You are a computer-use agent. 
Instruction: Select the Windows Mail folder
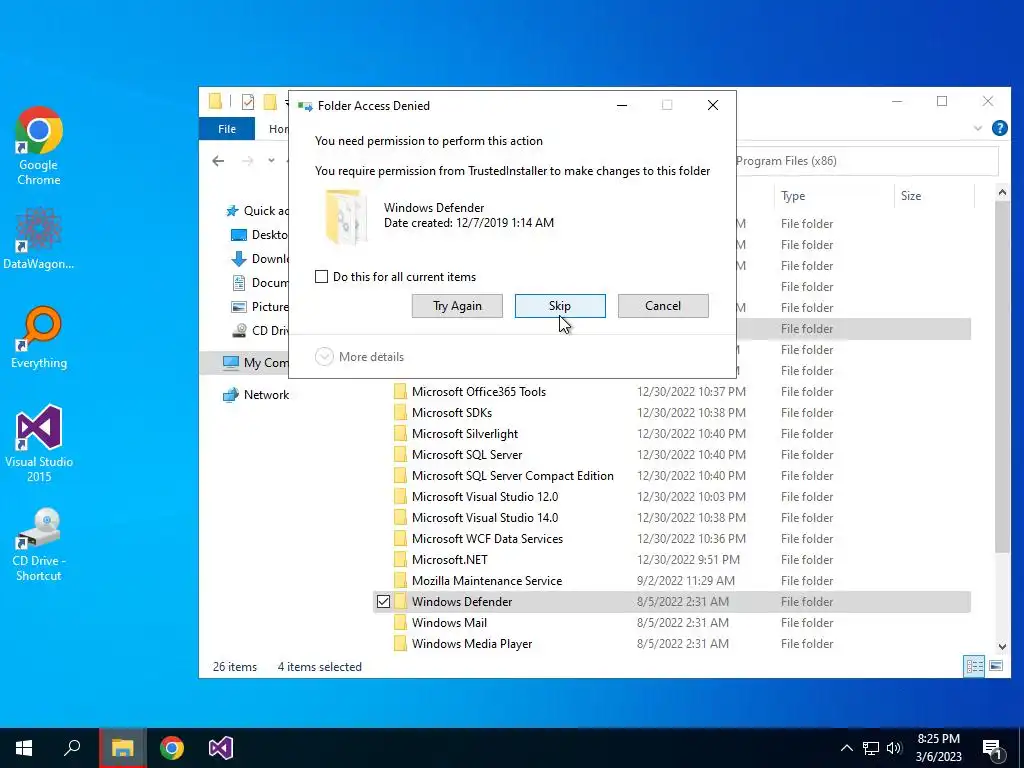449,622
